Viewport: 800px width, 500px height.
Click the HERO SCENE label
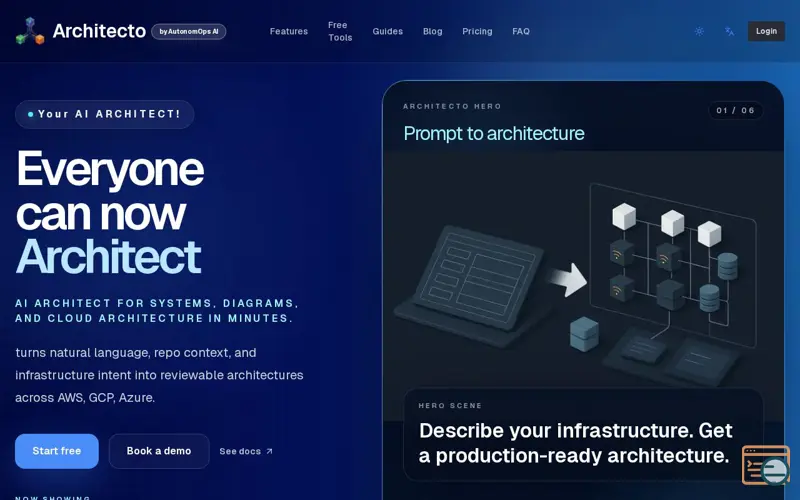450,406
